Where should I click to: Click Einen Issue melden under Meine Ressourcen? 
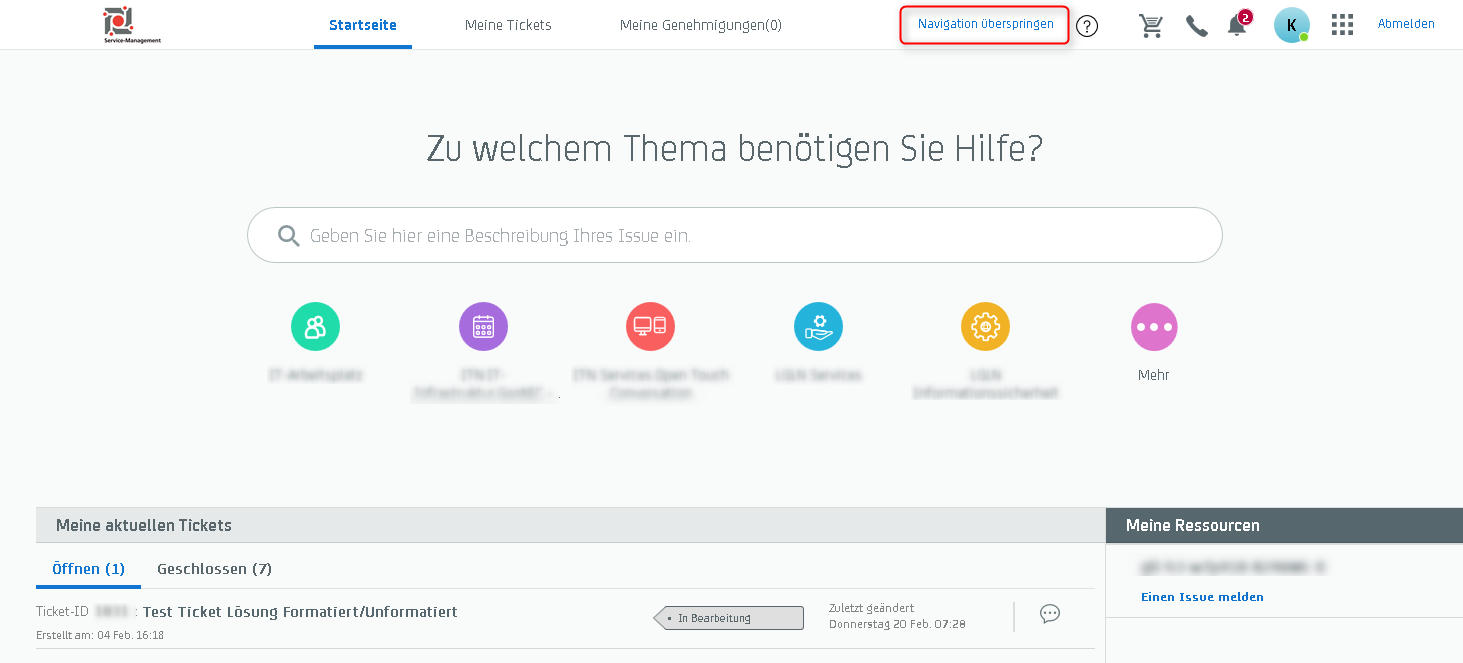pyautogui.click(x=1202, y=597)
